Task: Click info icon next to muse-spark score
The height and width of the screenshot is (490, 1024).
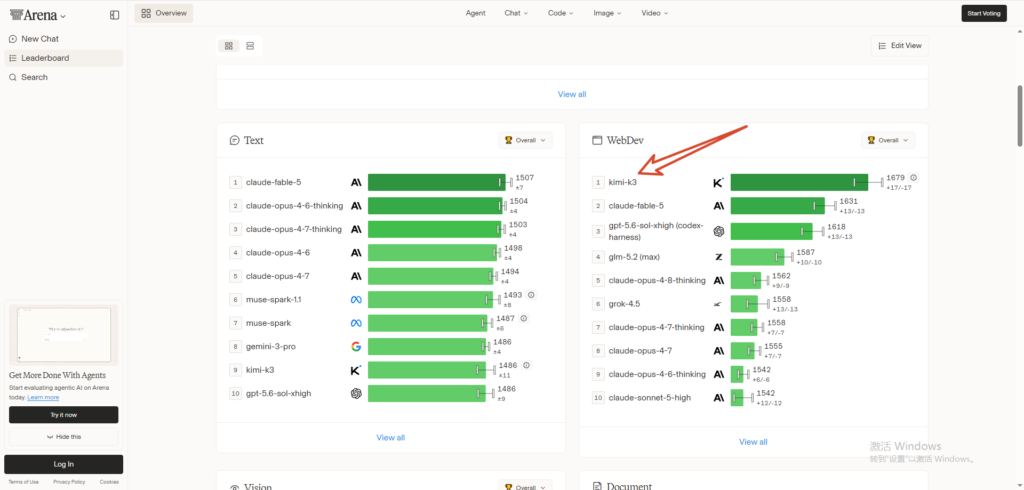Action: (x=524, y=318)
